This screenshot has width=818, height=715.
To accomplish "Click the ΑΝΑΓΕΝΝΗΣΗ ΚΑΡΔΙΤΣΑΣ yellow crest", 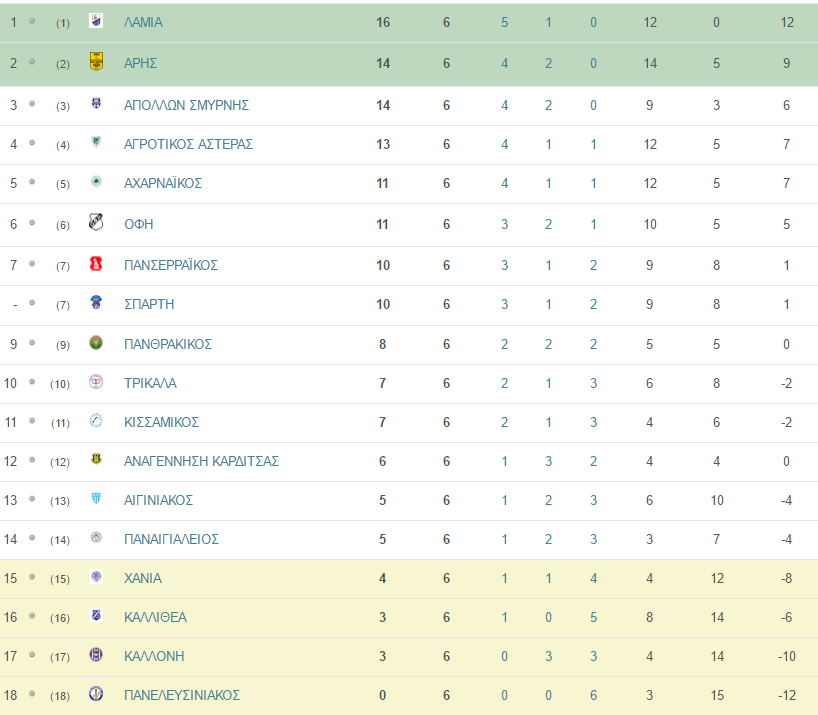I will (x=96, y=459).
